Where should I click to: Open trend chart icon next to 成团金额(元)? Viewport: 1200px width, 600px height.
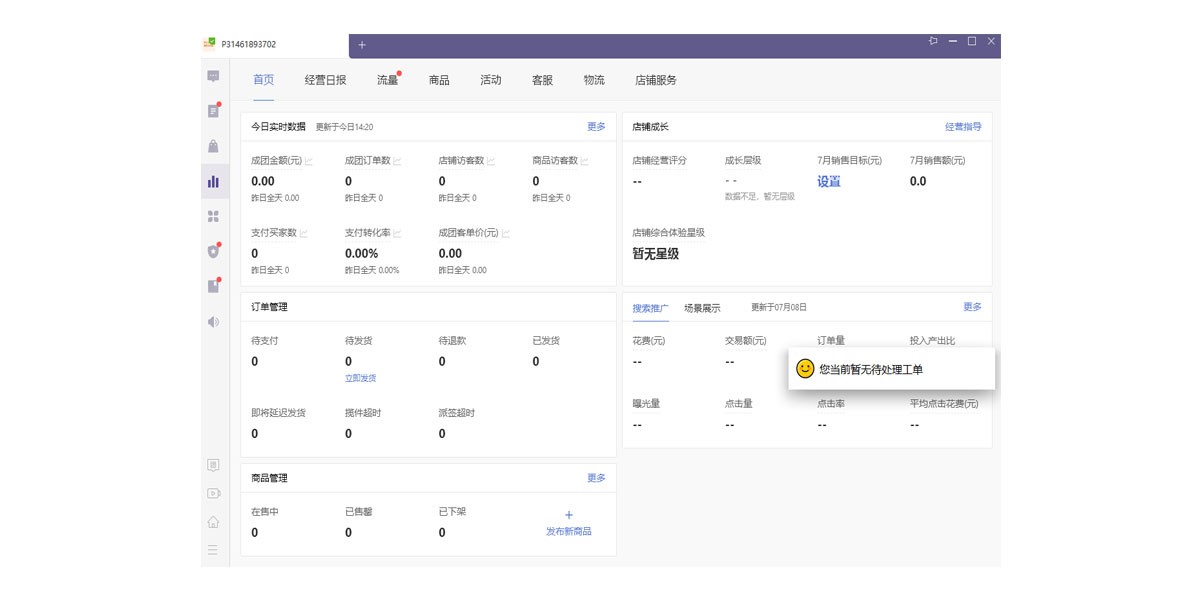pyautogui.click(x=309, y=161)
